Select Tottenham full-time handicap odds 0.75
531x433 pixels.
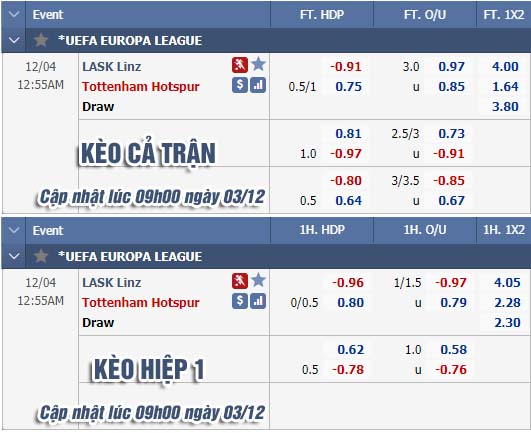click(x=348, y=86)
